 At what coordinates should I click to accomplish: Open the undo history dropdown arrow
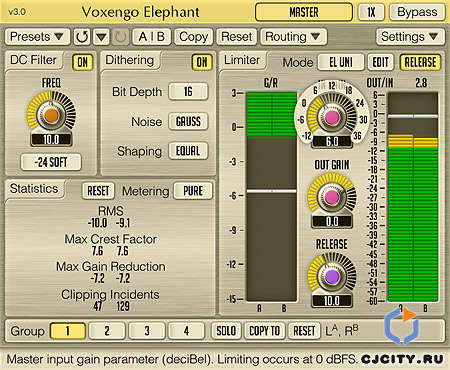[x=101, y=37]
